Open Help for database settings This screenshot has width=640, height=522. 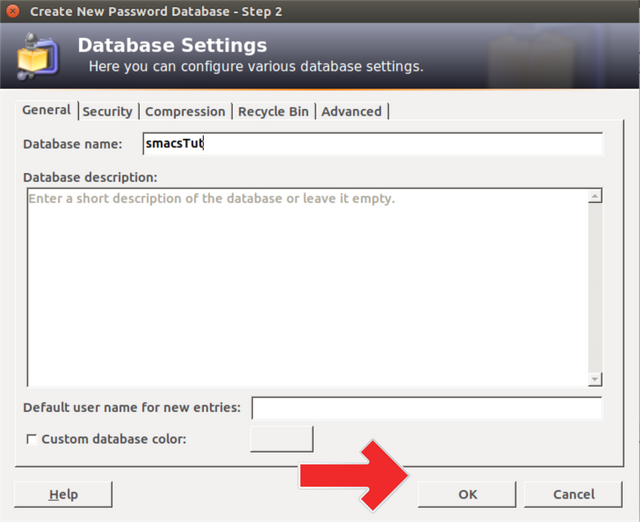click(63, 494)
